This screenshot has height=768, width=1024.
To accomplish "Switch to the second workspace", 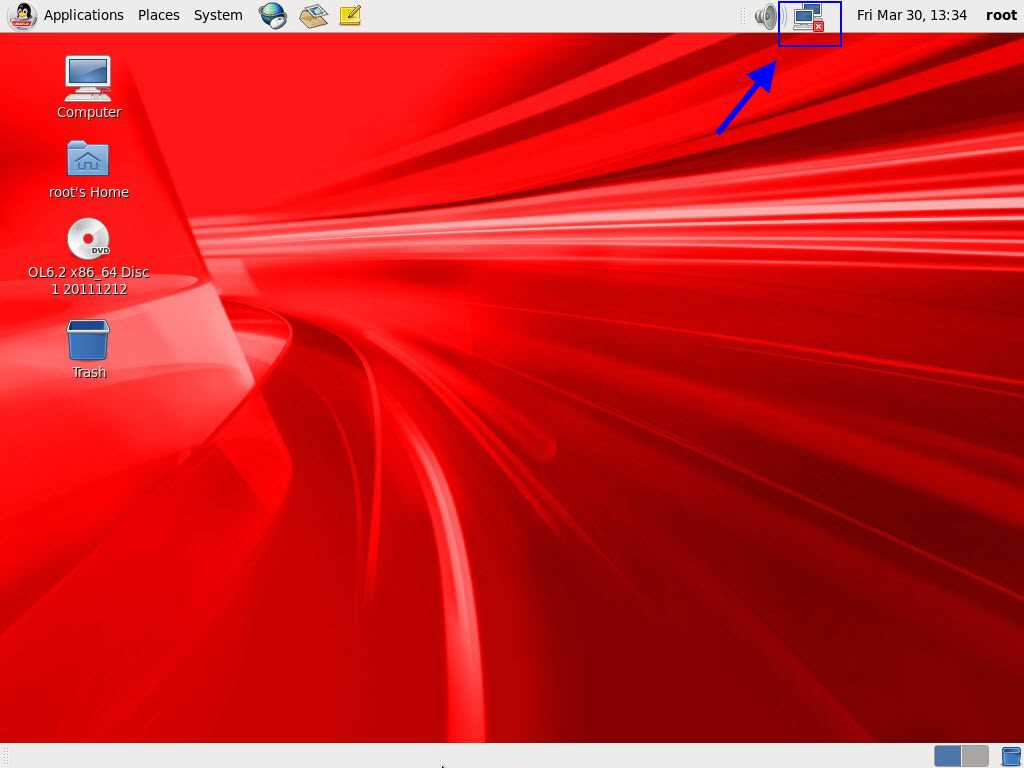I will [x=973, y=756].
